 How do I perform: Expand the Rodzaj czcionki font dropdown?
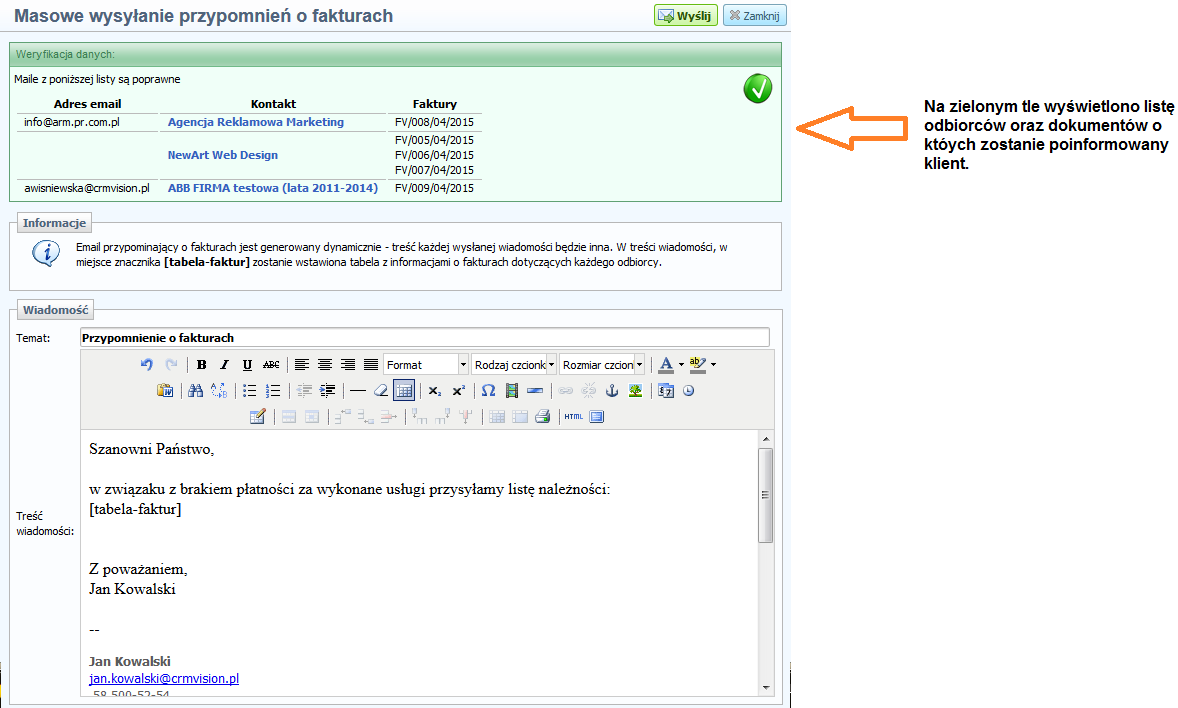pyautogui.click(x=514, y=365)
